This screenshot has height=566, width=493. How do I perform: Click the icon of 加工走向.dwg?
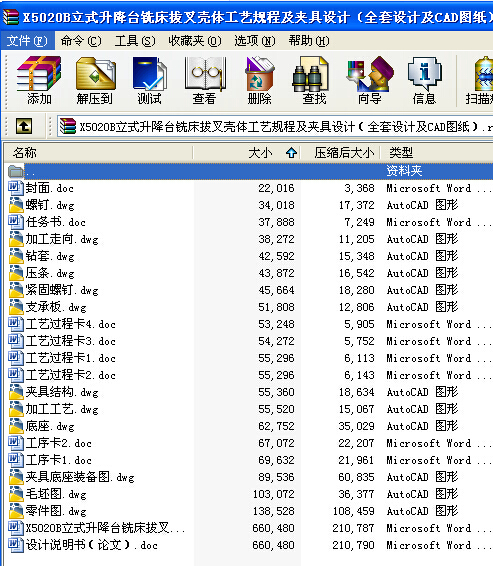(16, 239)
